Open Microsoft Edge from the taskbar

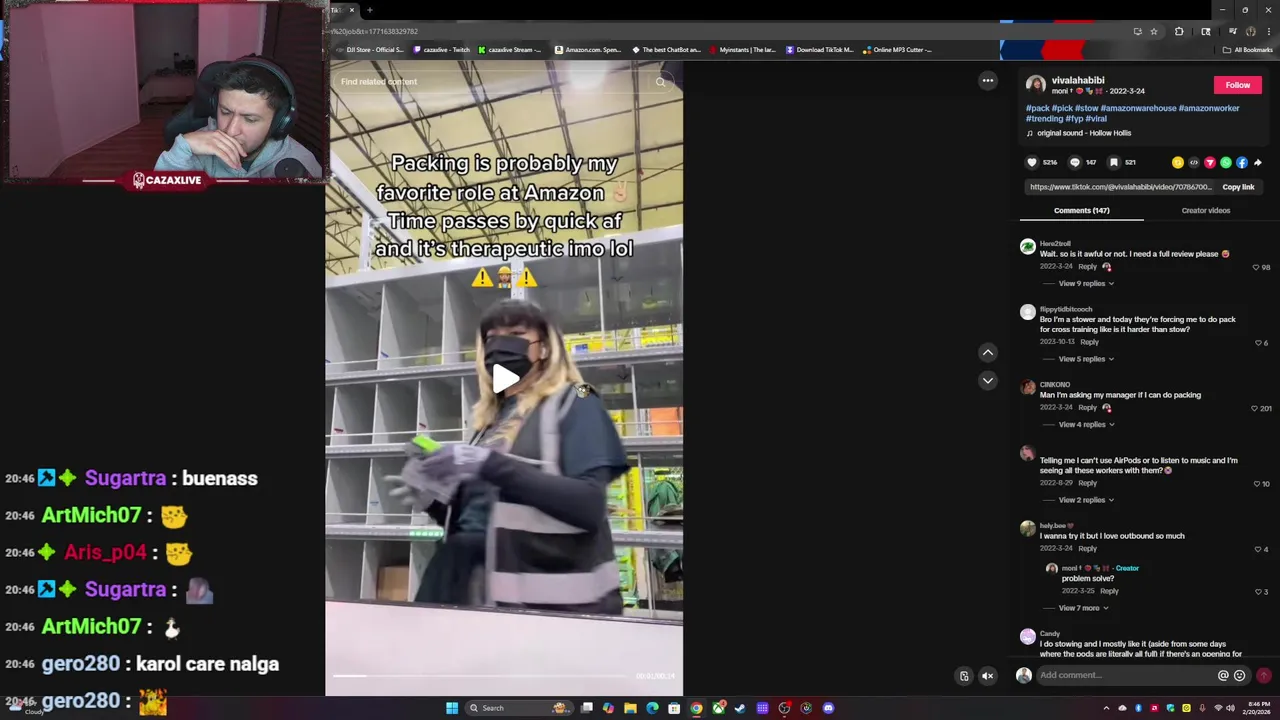[652, 708]
